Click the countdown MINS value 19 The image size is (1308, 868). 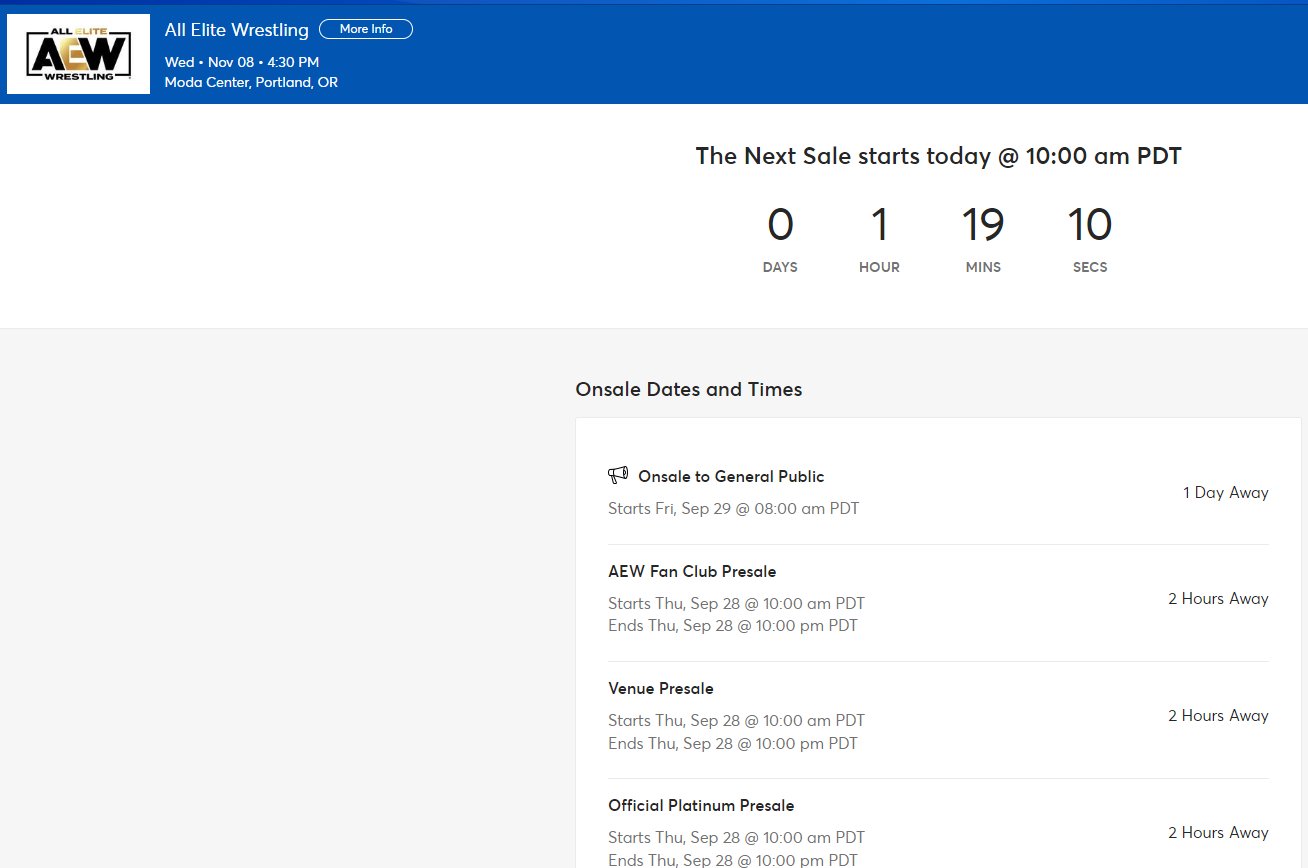coord(983,225)
